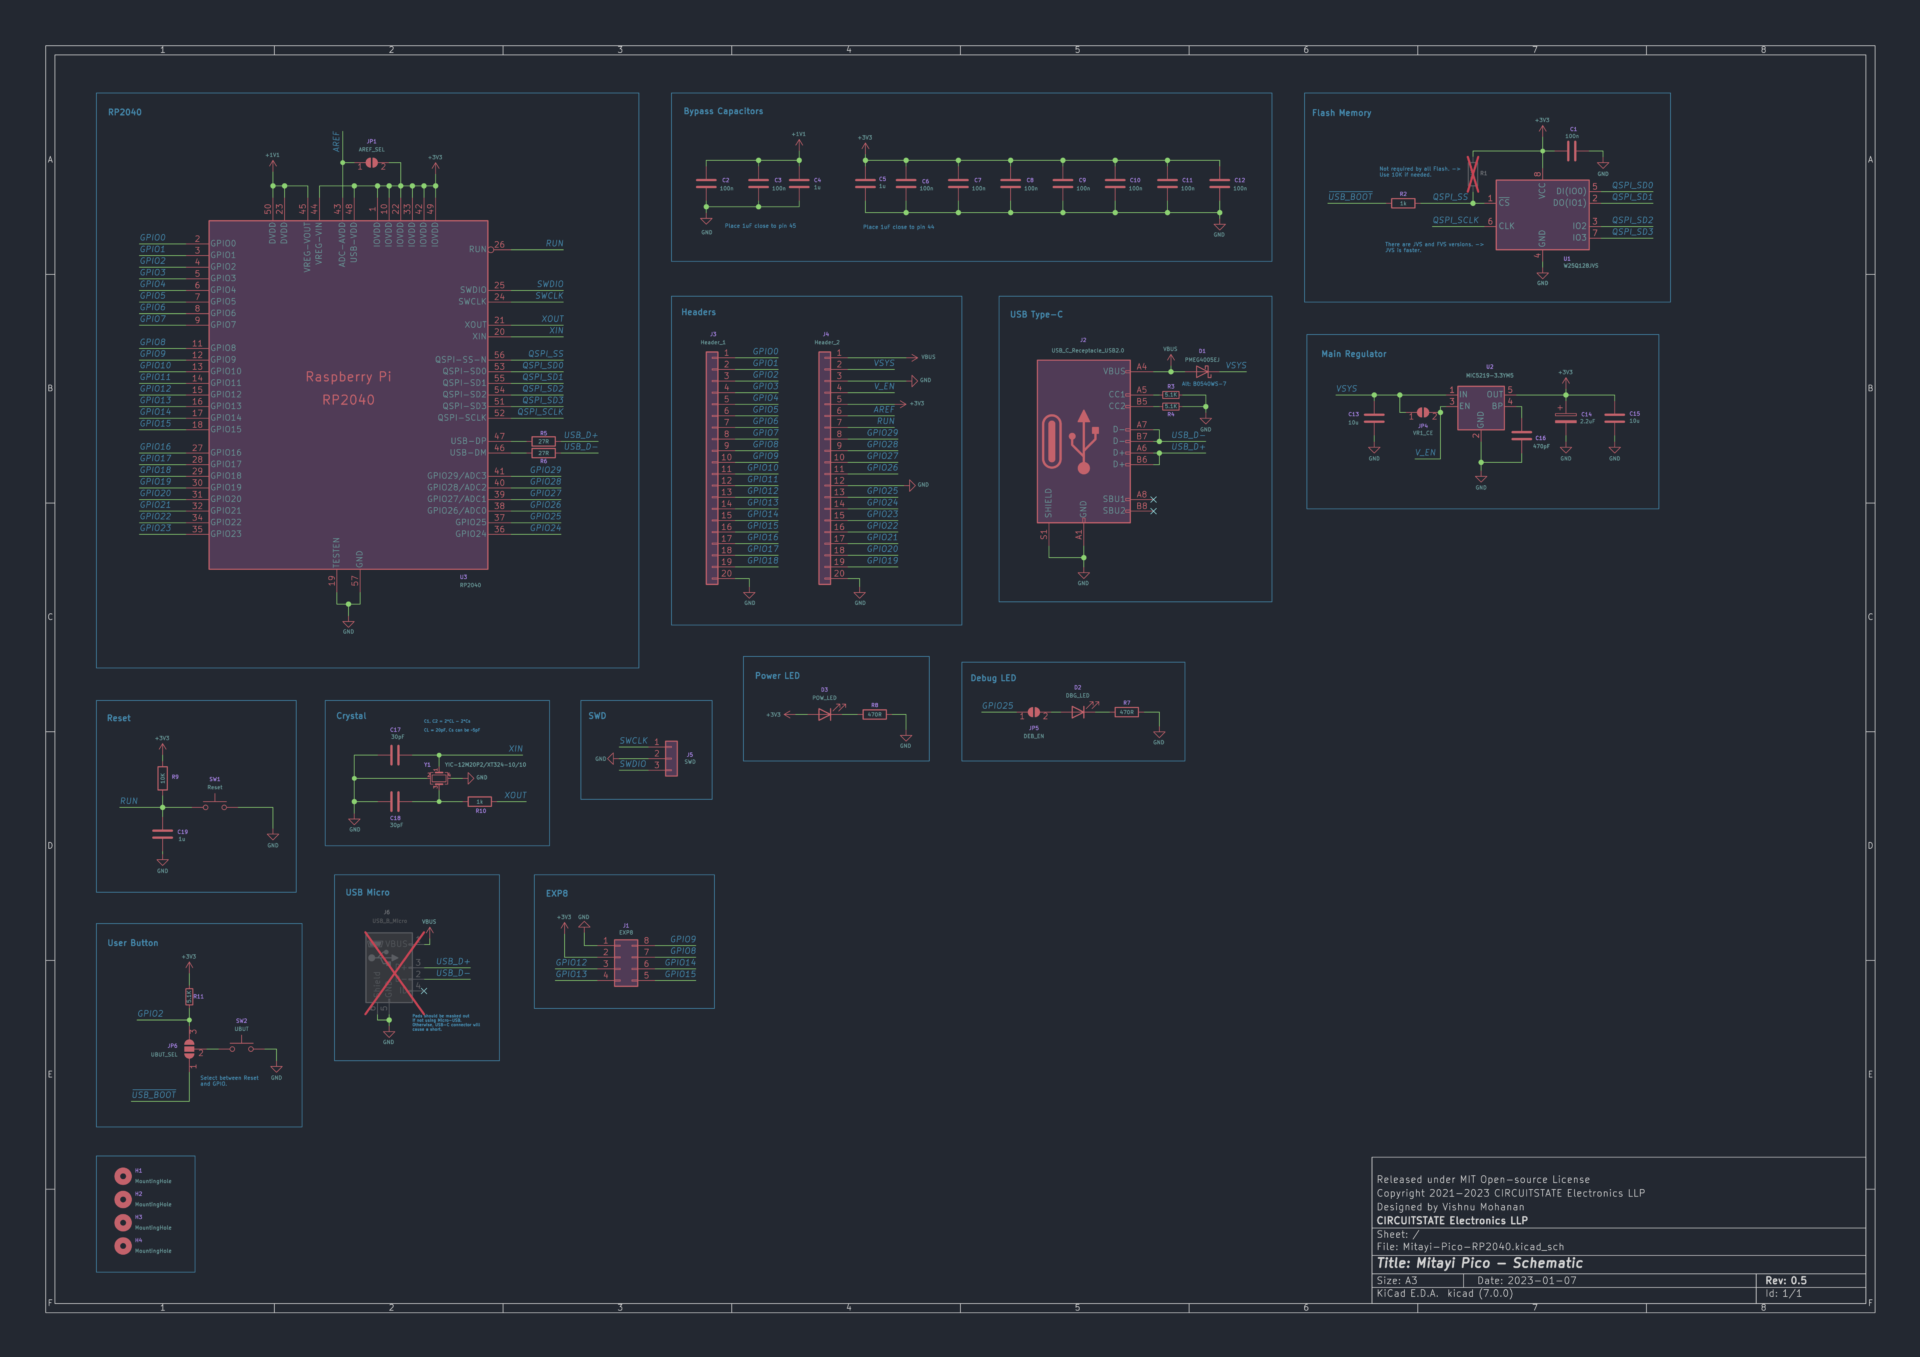Select the R9 10K resistor in Reset block

162,778
